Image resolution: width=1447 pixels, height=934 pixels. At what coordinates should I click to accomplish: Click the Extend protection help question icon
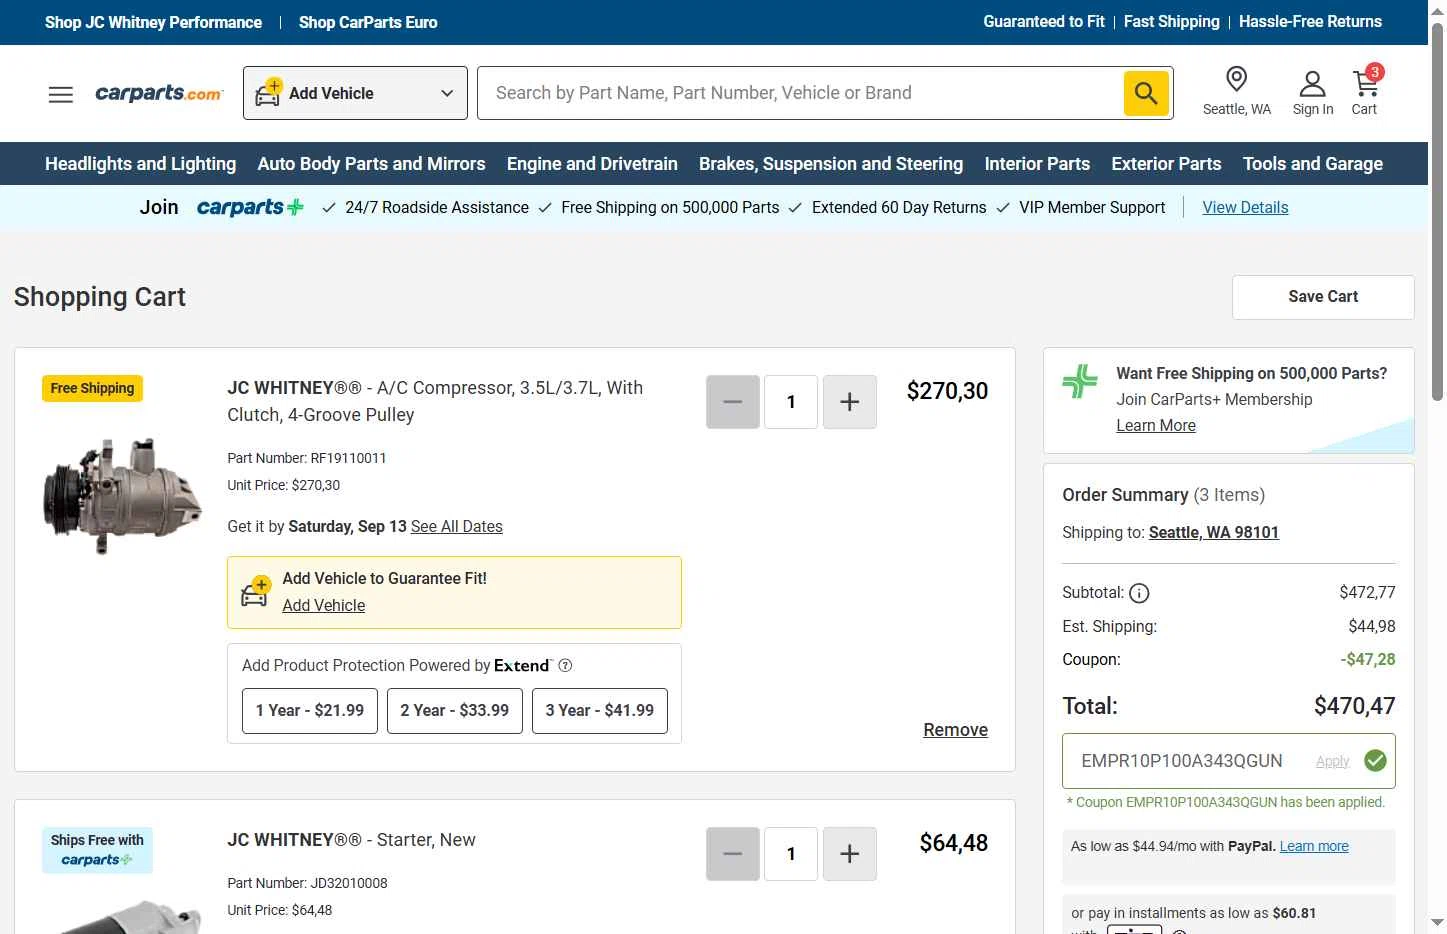click(x=565, y=665)
